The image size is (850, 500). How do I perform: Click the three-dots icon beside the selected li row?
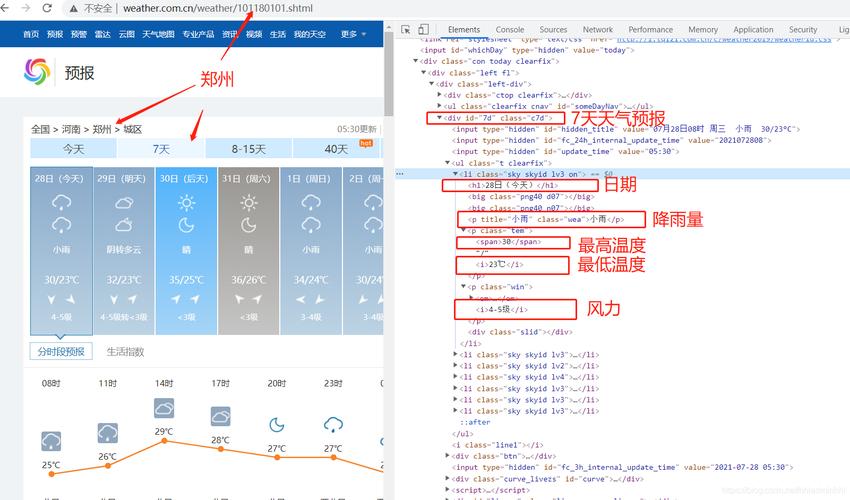pyautogui.click(x=400, y=174)
